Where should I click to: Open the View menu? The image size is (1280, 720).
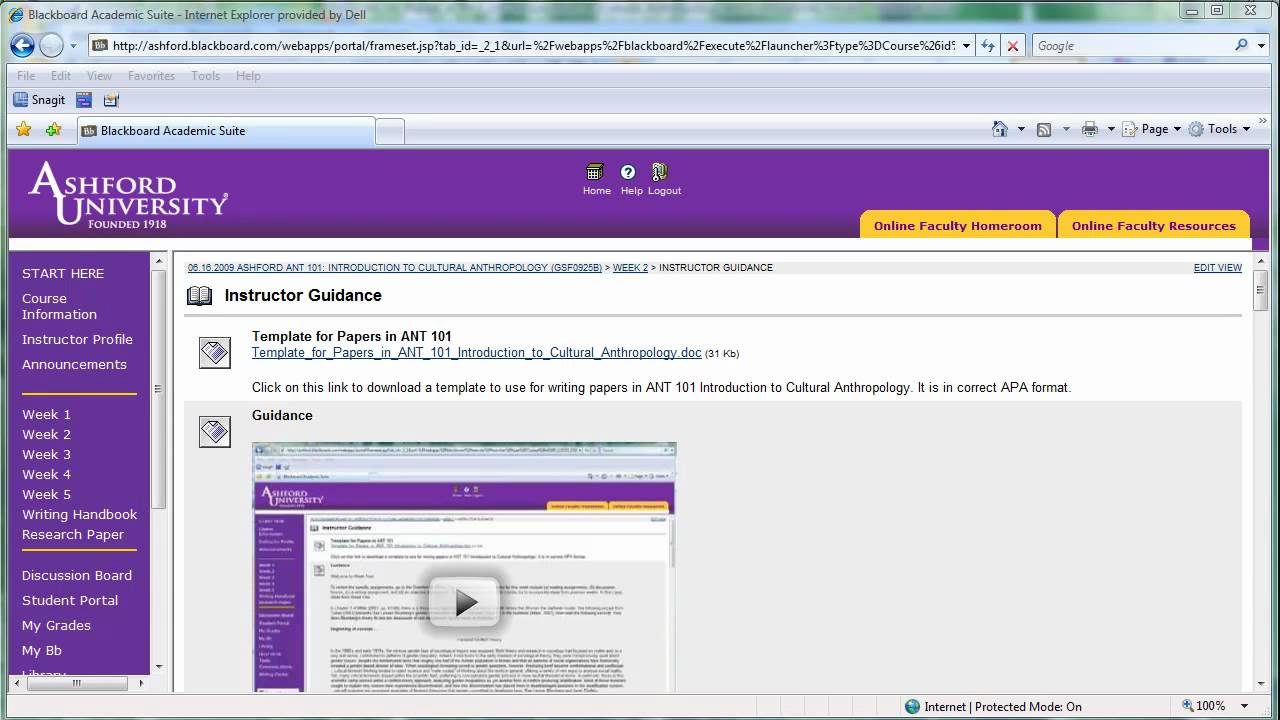100,76
